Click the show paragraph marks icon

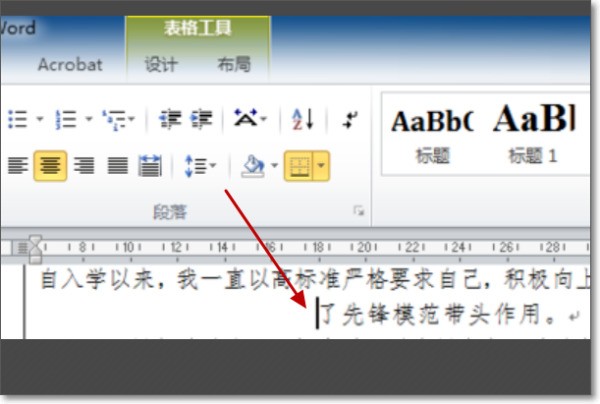pyautogui.click(x=350, y=120)
